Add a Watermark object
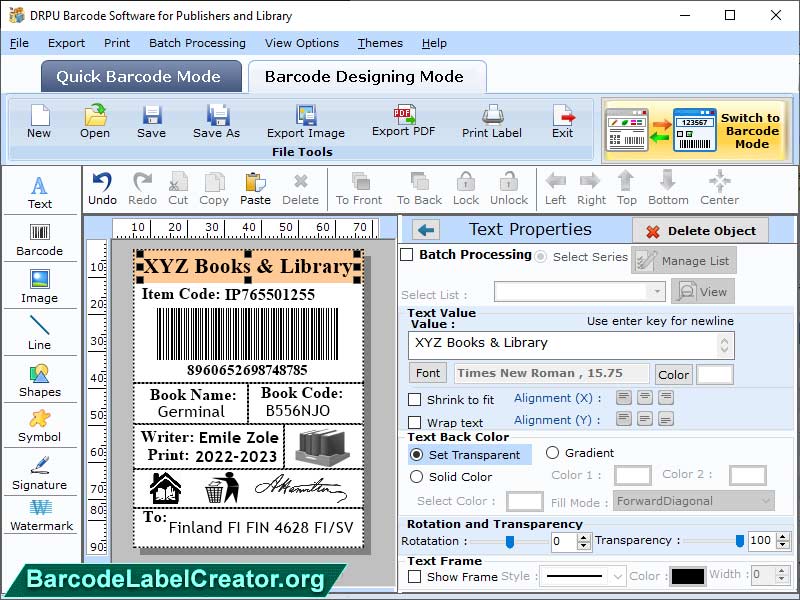Screen dimensions: 800x600 (41, 515)
